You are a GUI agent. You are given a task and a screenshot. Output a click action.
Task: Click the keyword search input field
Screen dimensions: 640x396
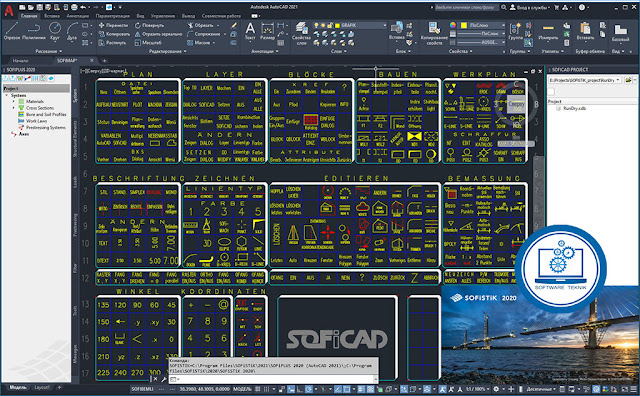tap(466, 7)
